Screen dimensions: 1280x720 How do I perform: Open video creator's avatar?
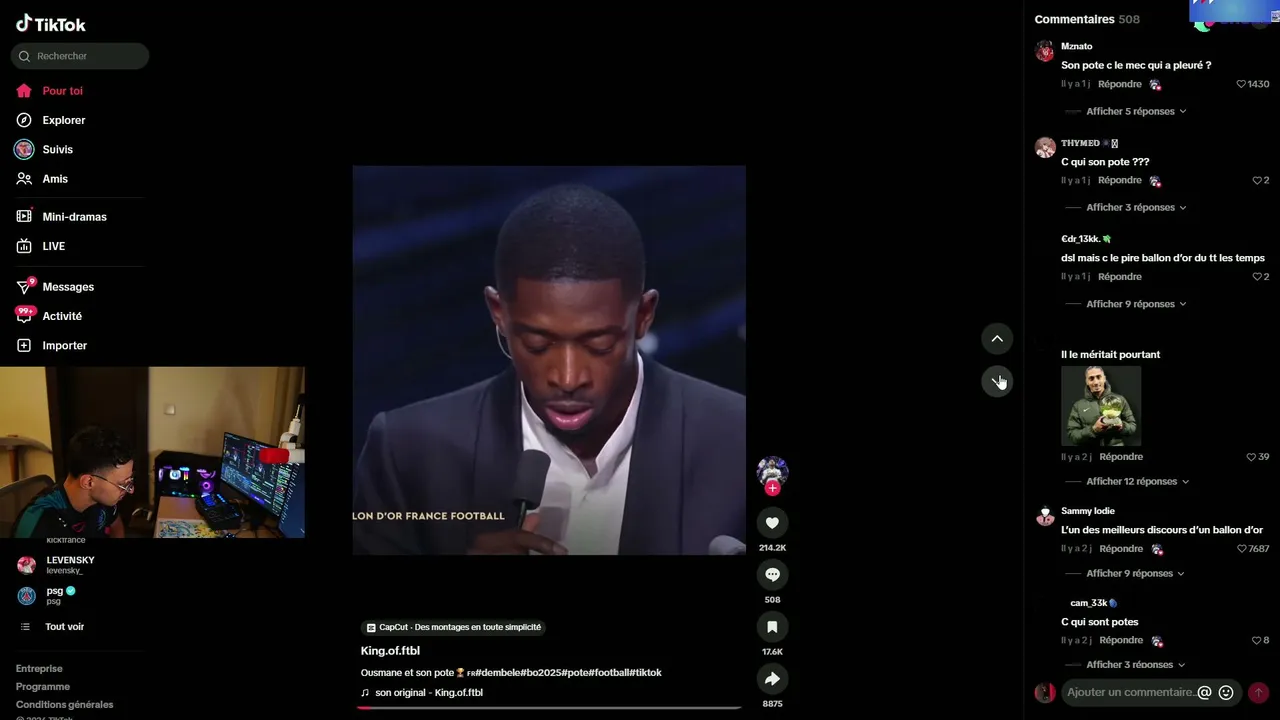(x=772, y=471)
